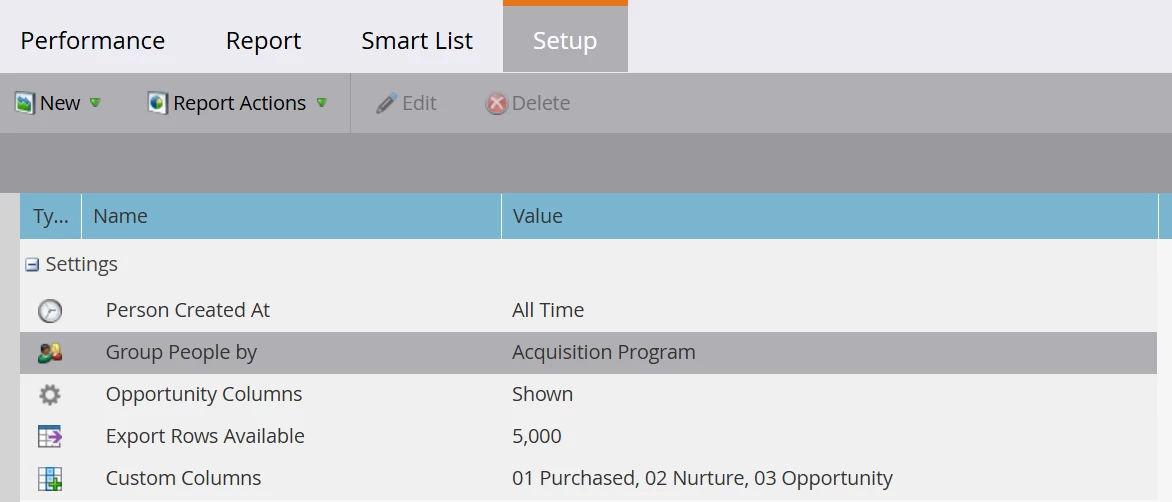Screen dimensions: 1172x502
Task: Open the Report tab
Action: [263, 40]
